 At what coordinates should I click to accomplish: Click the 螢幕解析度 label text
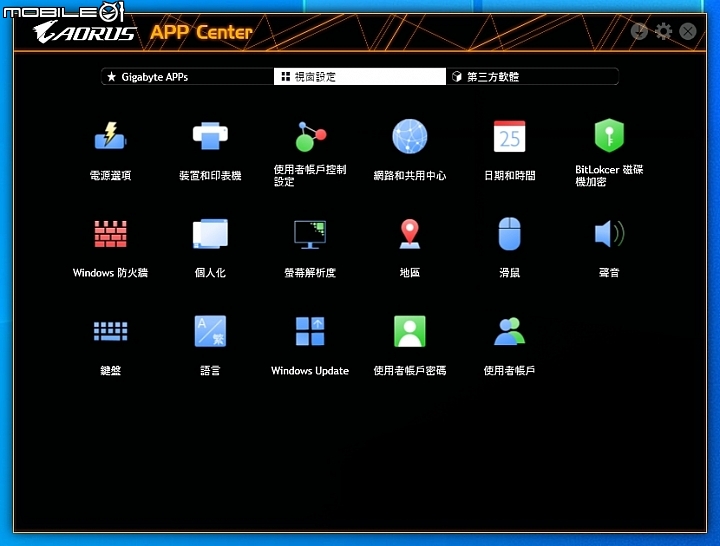pyautogui.click(x=310, y=273)
